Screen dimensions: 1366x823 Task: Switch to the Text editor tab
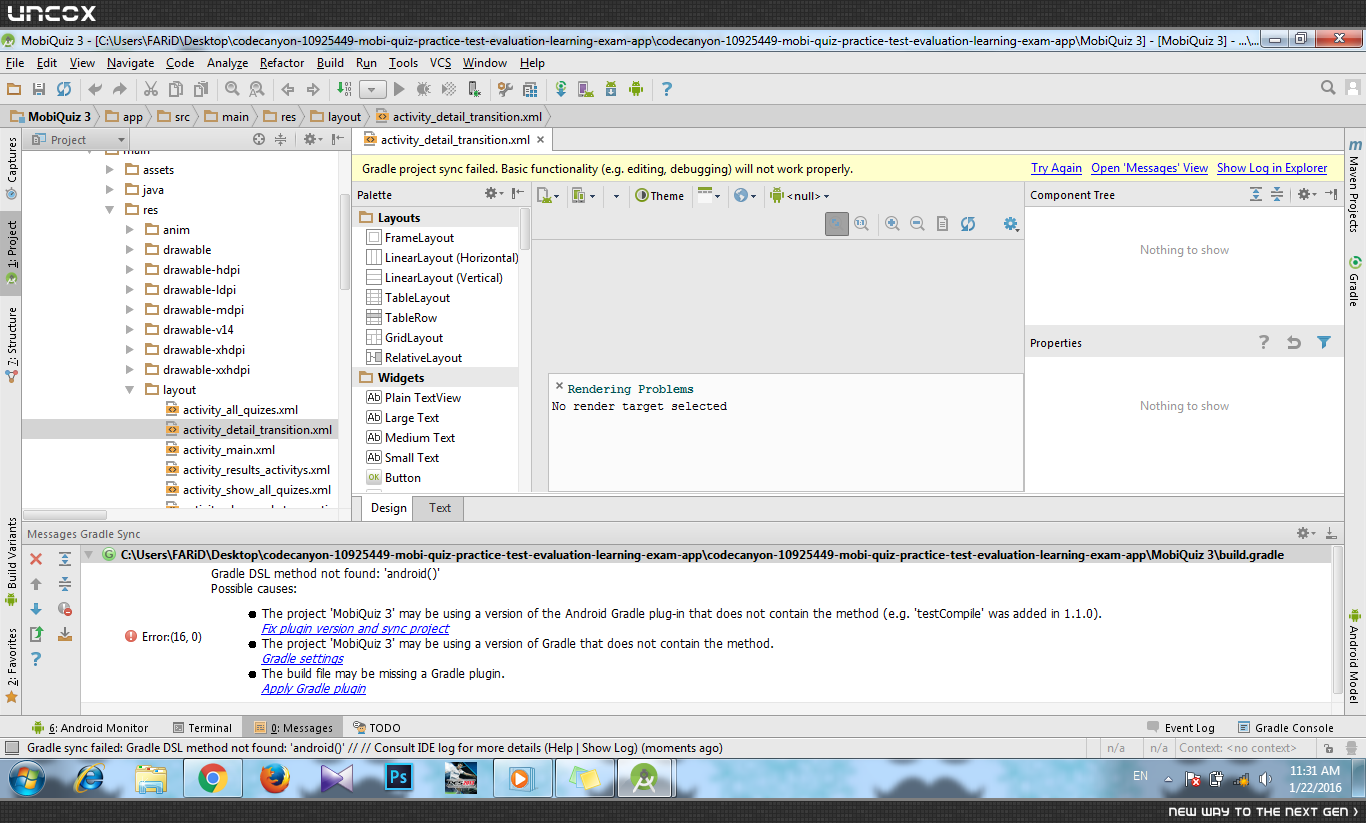coord(440,508)
